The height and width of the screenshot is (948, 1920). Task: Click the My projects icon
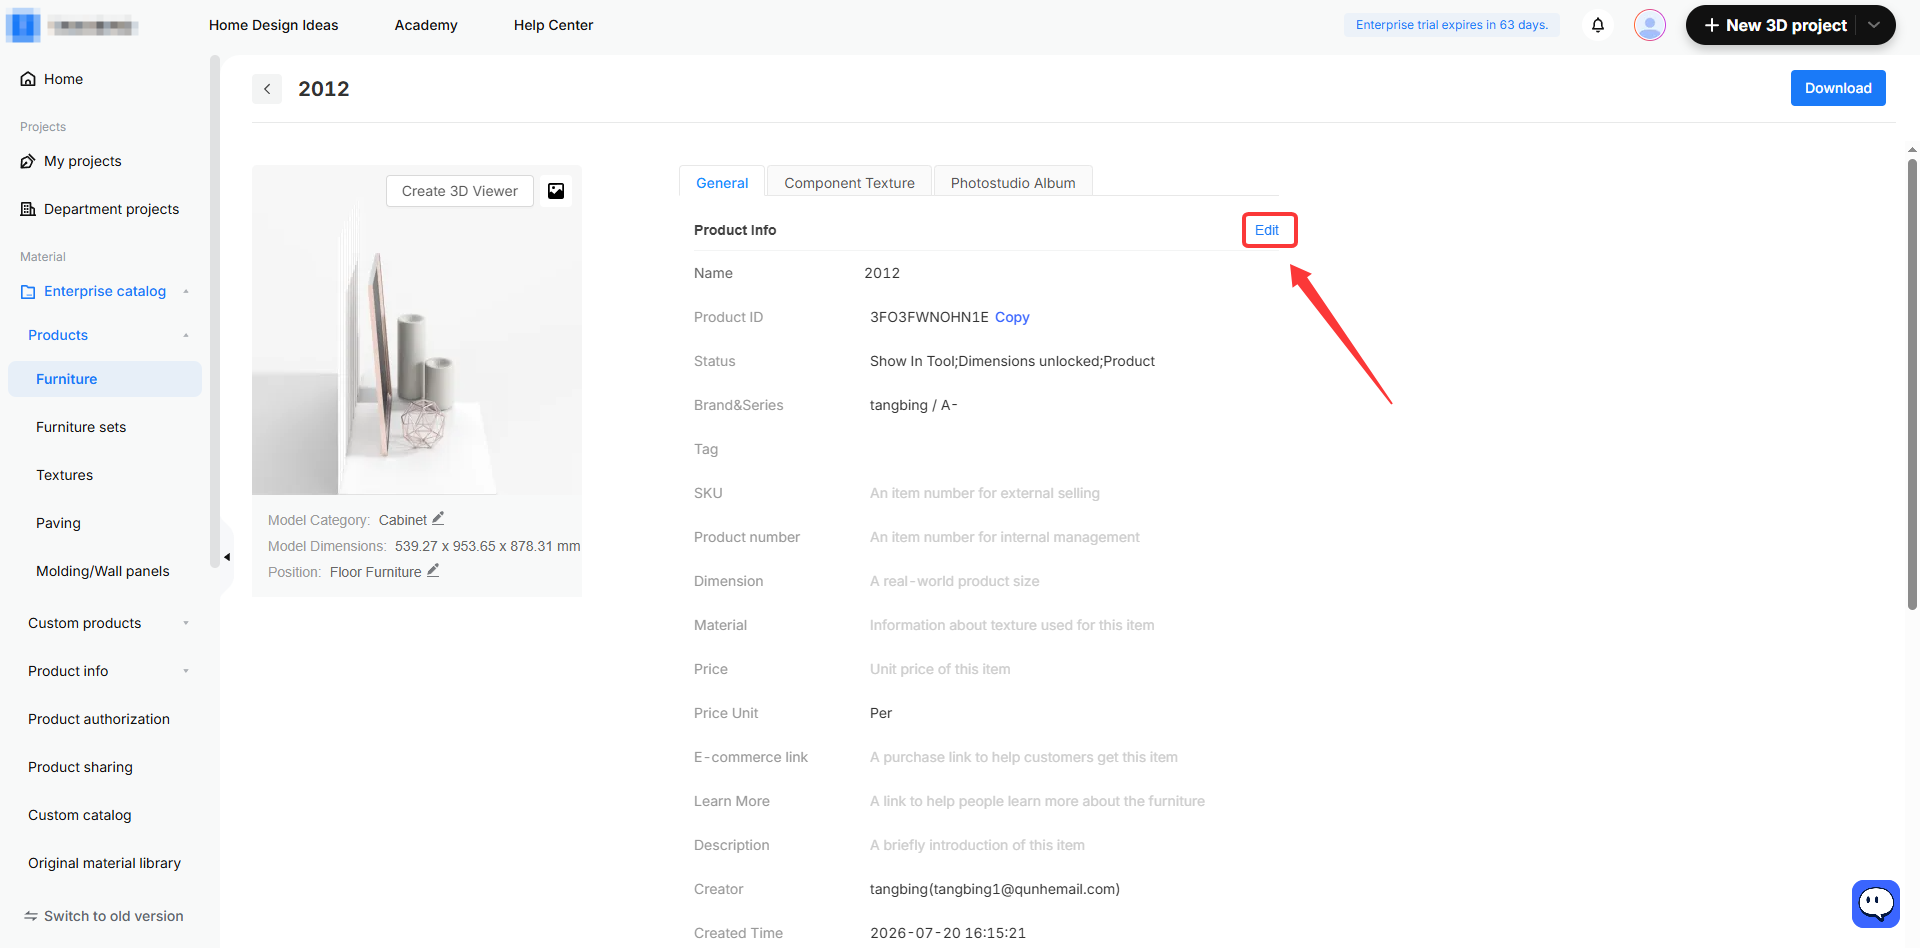[x=28, y=161]
